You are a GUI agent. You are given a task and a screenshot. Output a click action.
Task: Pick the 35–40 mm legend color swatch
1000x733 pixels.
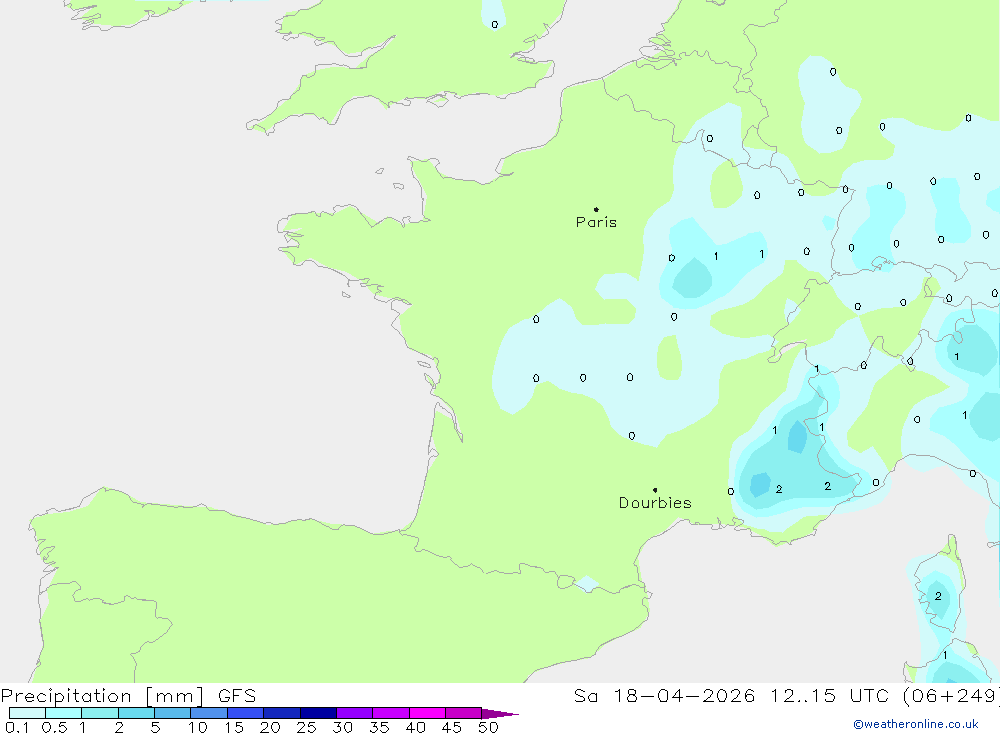coord(391,713)
